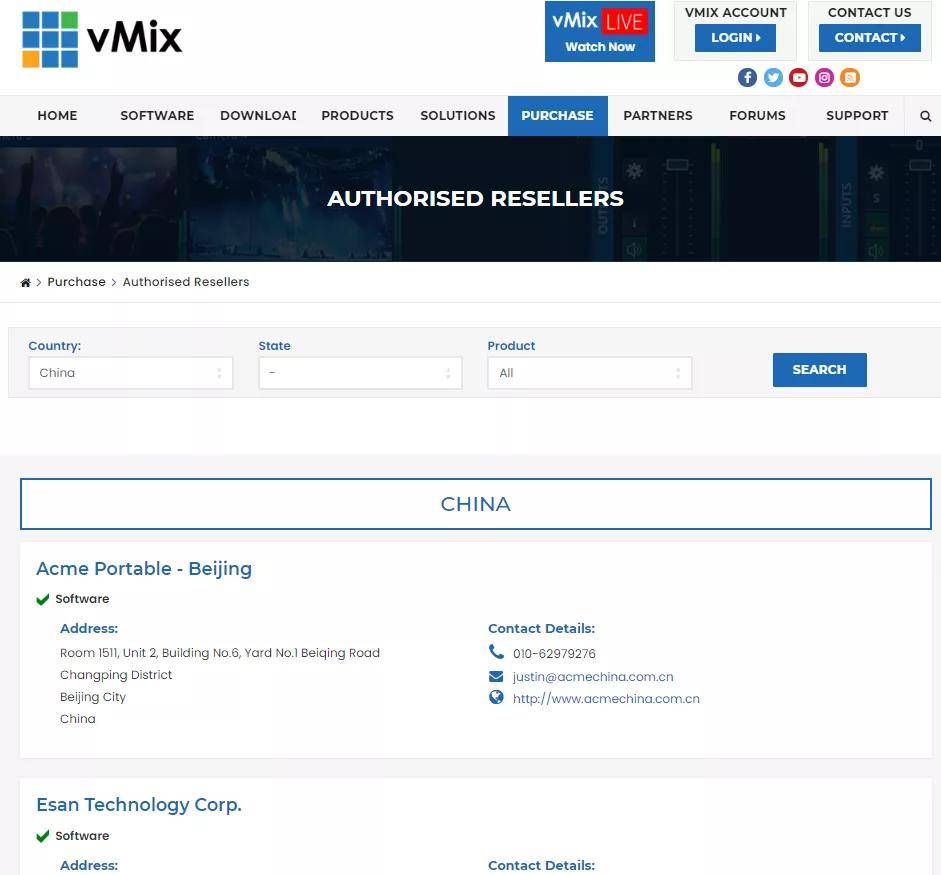941x875 pixels.
Task: Open the Purchase menu tab
Action: click(558, 116)
